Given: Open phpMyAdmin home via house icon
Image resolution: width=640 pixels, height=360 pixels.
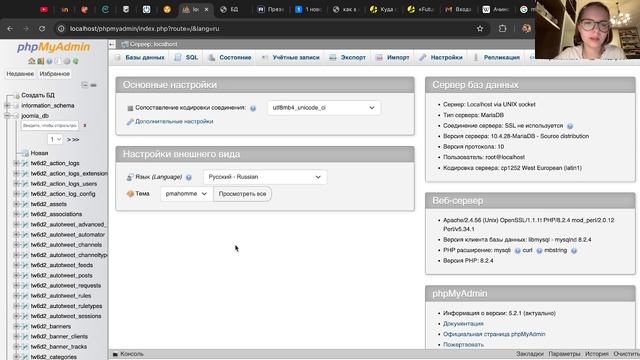Looking at the screenshot, I should [x=31, y=61].
